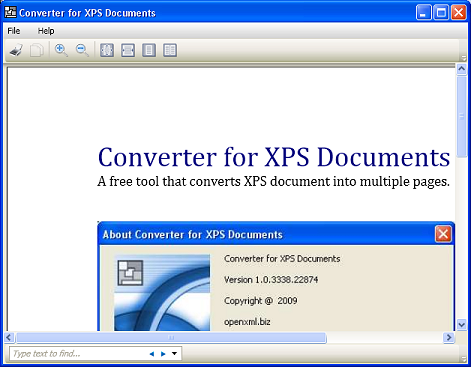
Task: Click the horizontal scrollbar left arrow
Action: [9, 338]
